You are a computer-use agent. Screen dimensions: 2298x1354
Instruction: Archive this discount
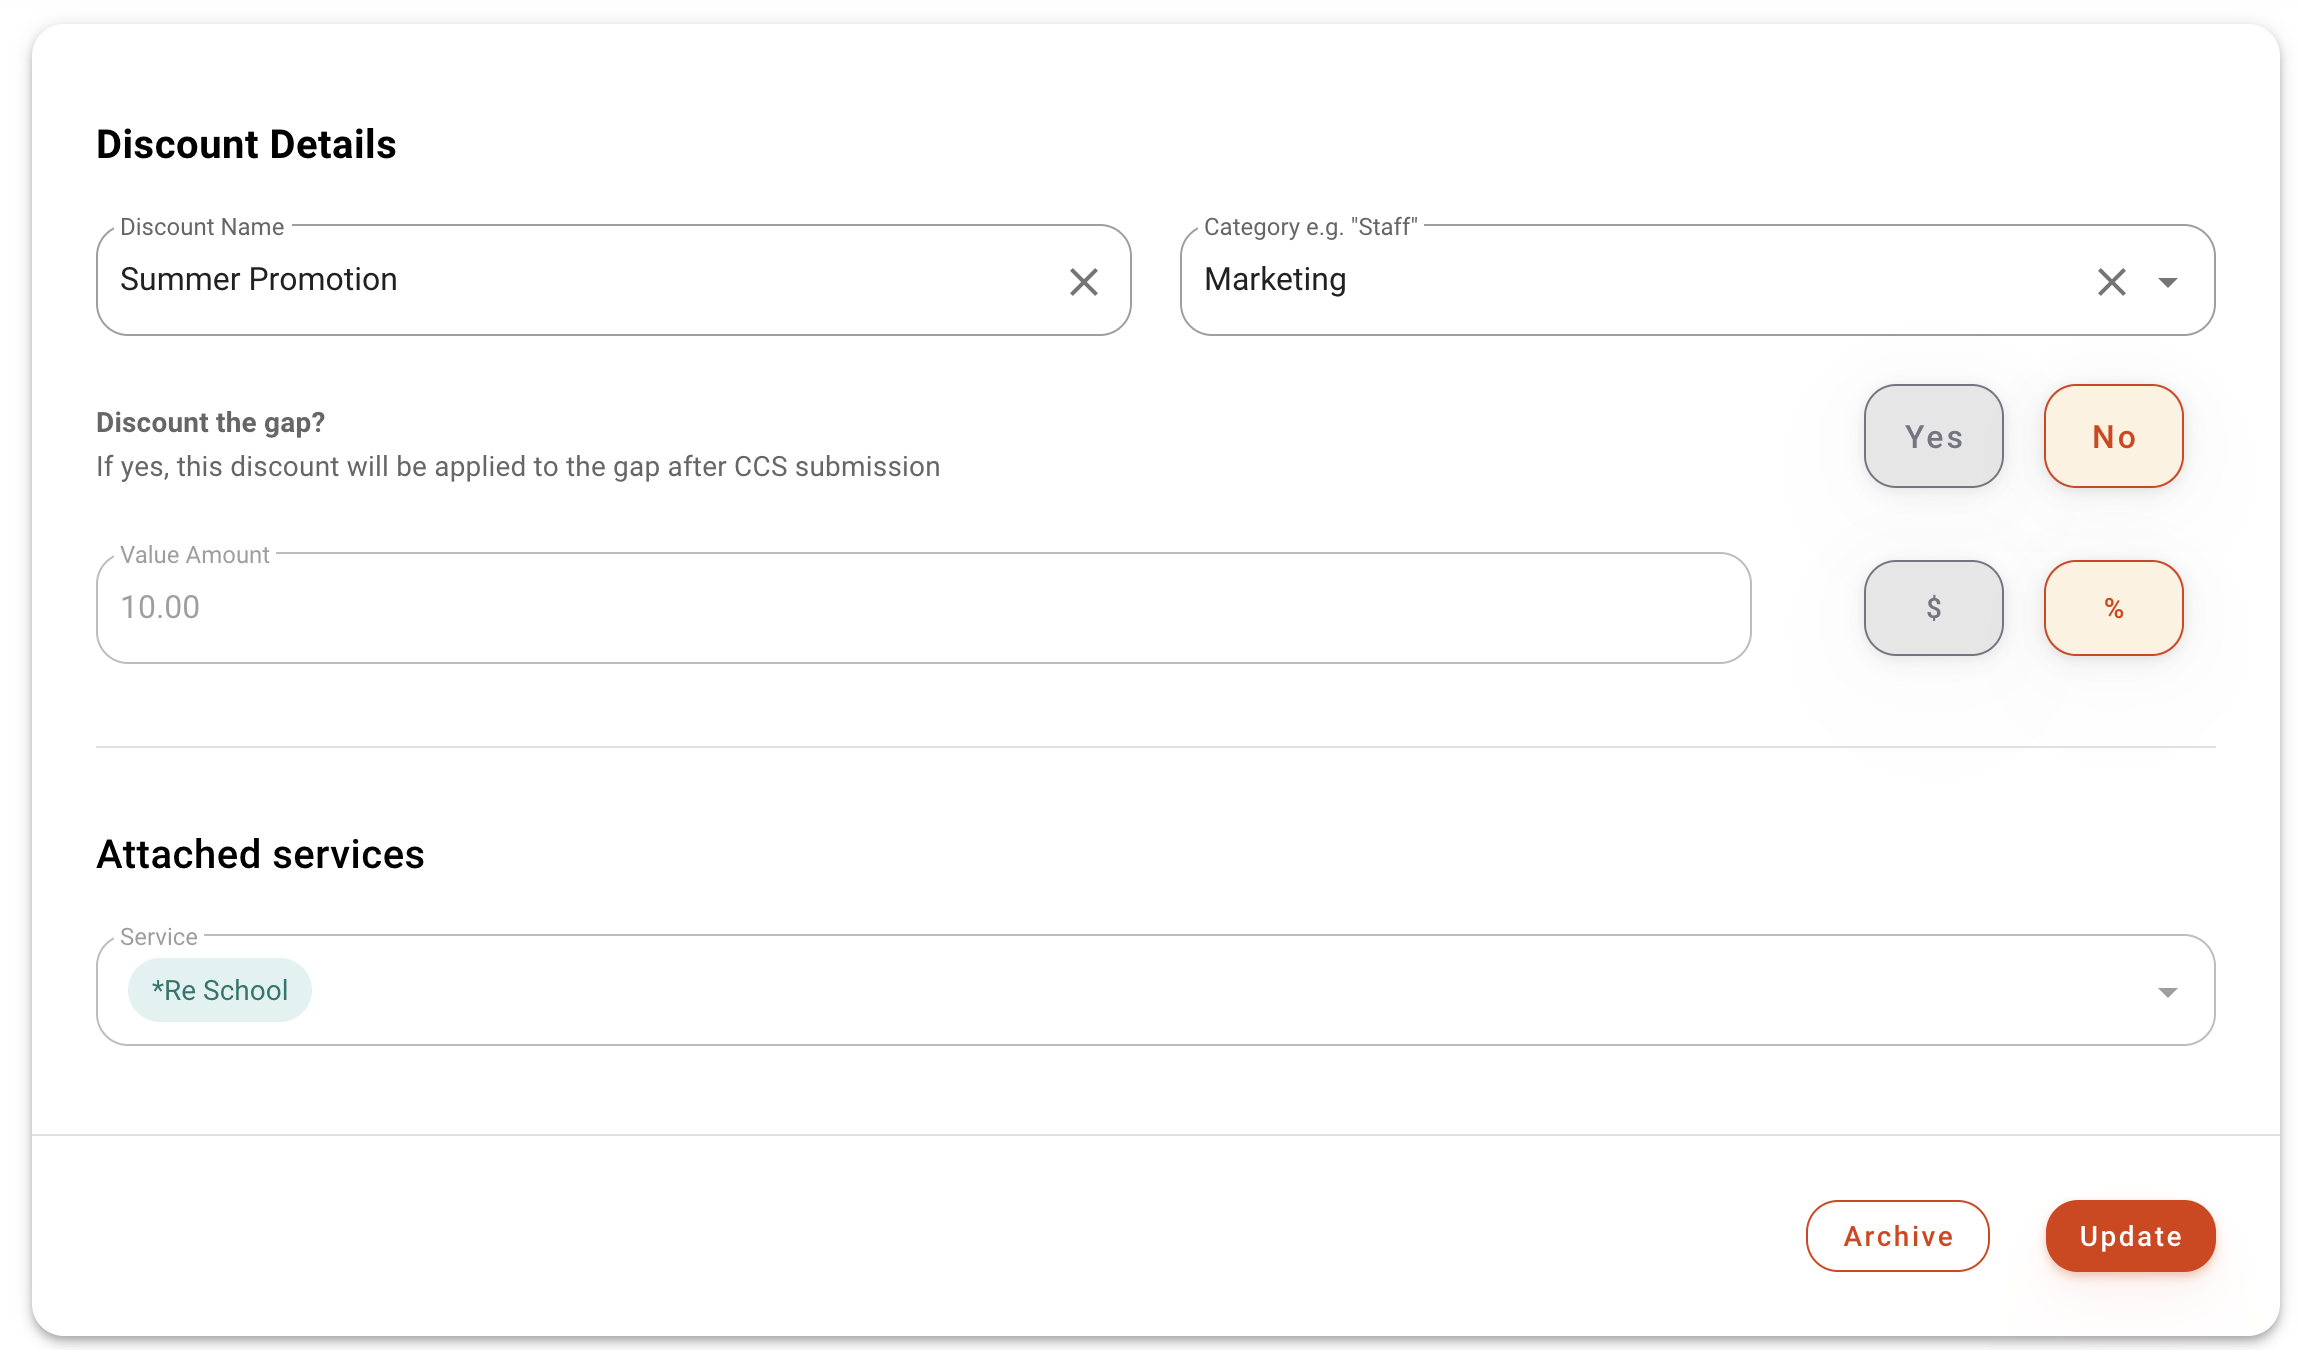point(1896,1236)
